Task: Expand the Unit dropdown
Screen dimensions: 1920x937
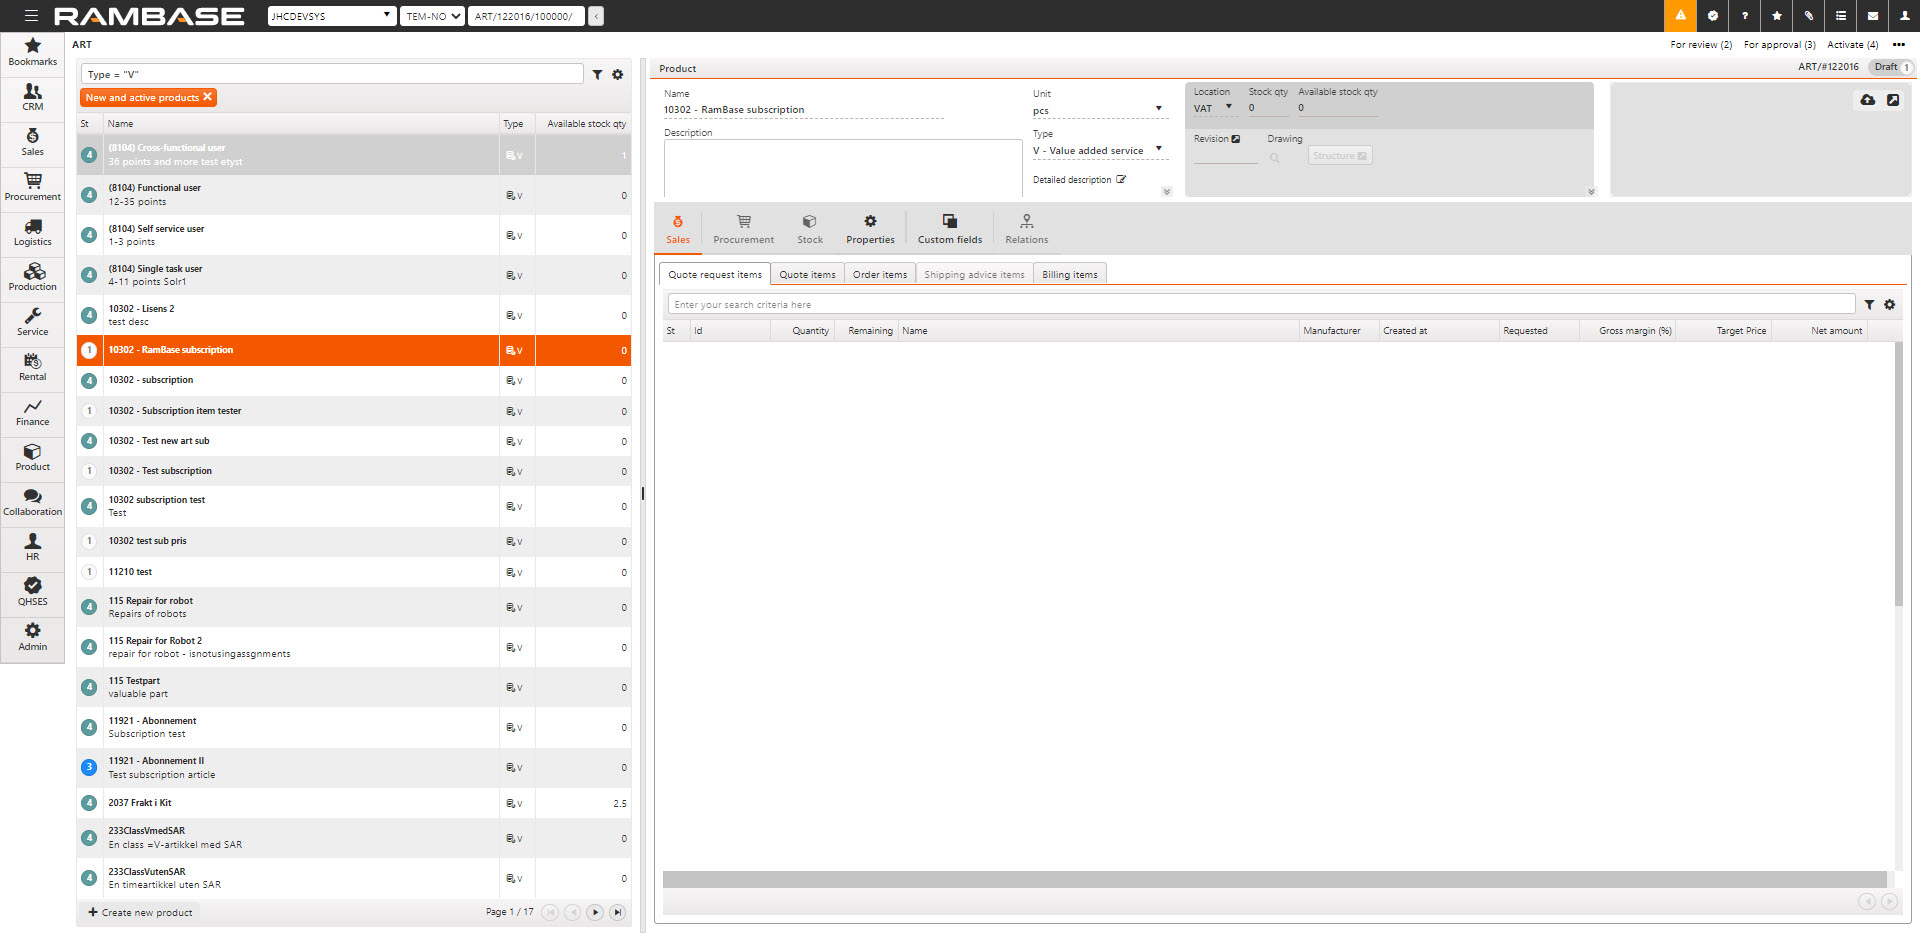Action: click(1159, 109)
